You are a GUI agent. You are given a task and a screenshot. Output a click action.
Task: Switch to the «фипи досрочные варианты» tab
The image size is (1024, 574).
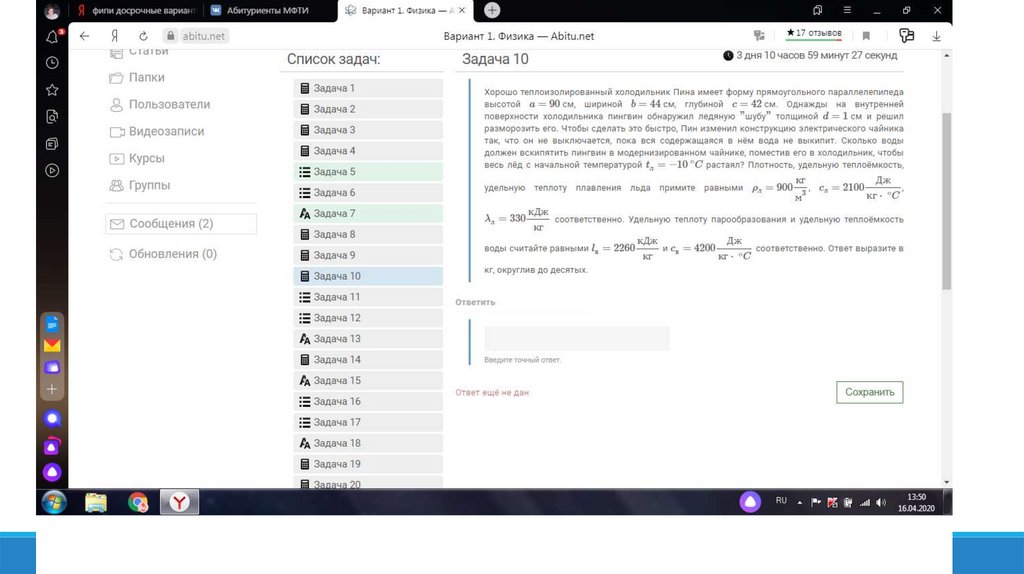coord(136,10)
